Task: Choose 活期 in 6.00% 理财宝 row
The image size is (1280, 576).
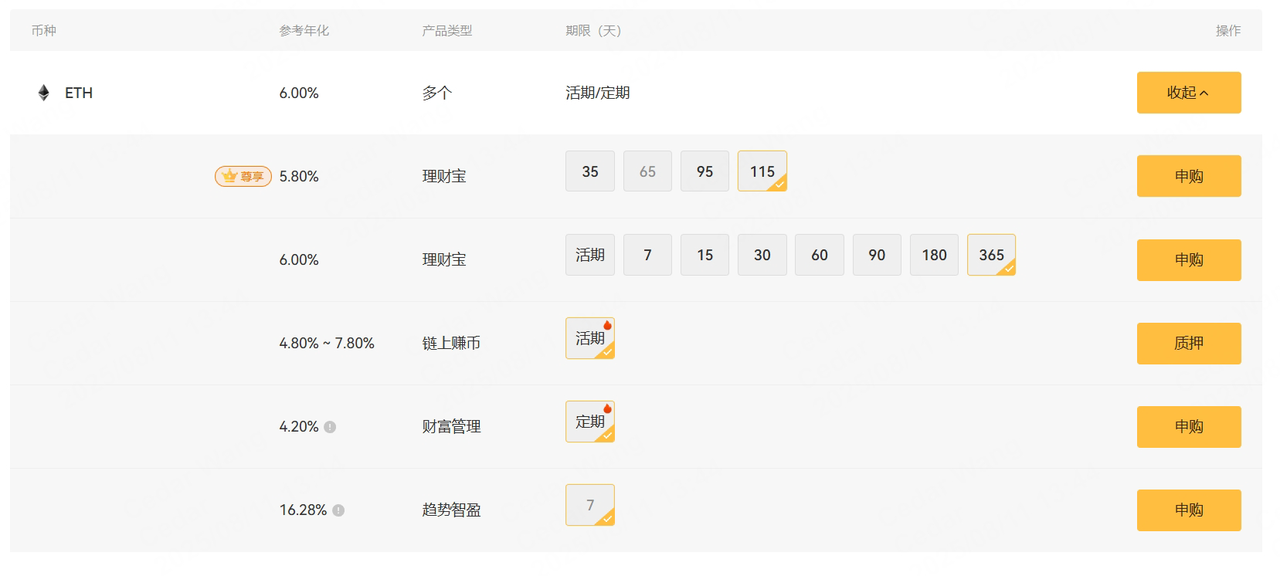Action: tap(590, 255)
